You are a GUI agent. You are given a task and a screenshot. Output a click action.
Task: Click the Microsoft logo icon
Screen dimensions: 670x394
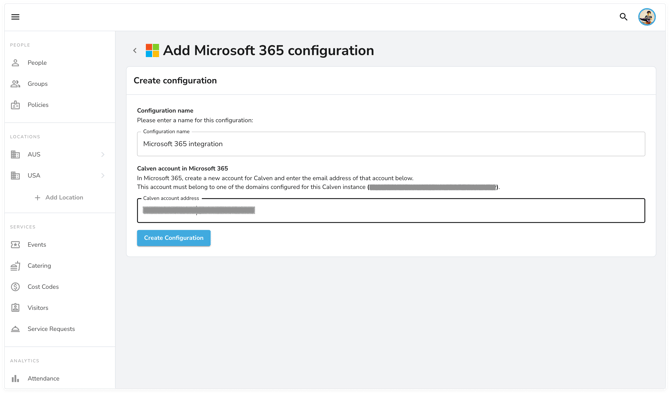click(152, 50)
